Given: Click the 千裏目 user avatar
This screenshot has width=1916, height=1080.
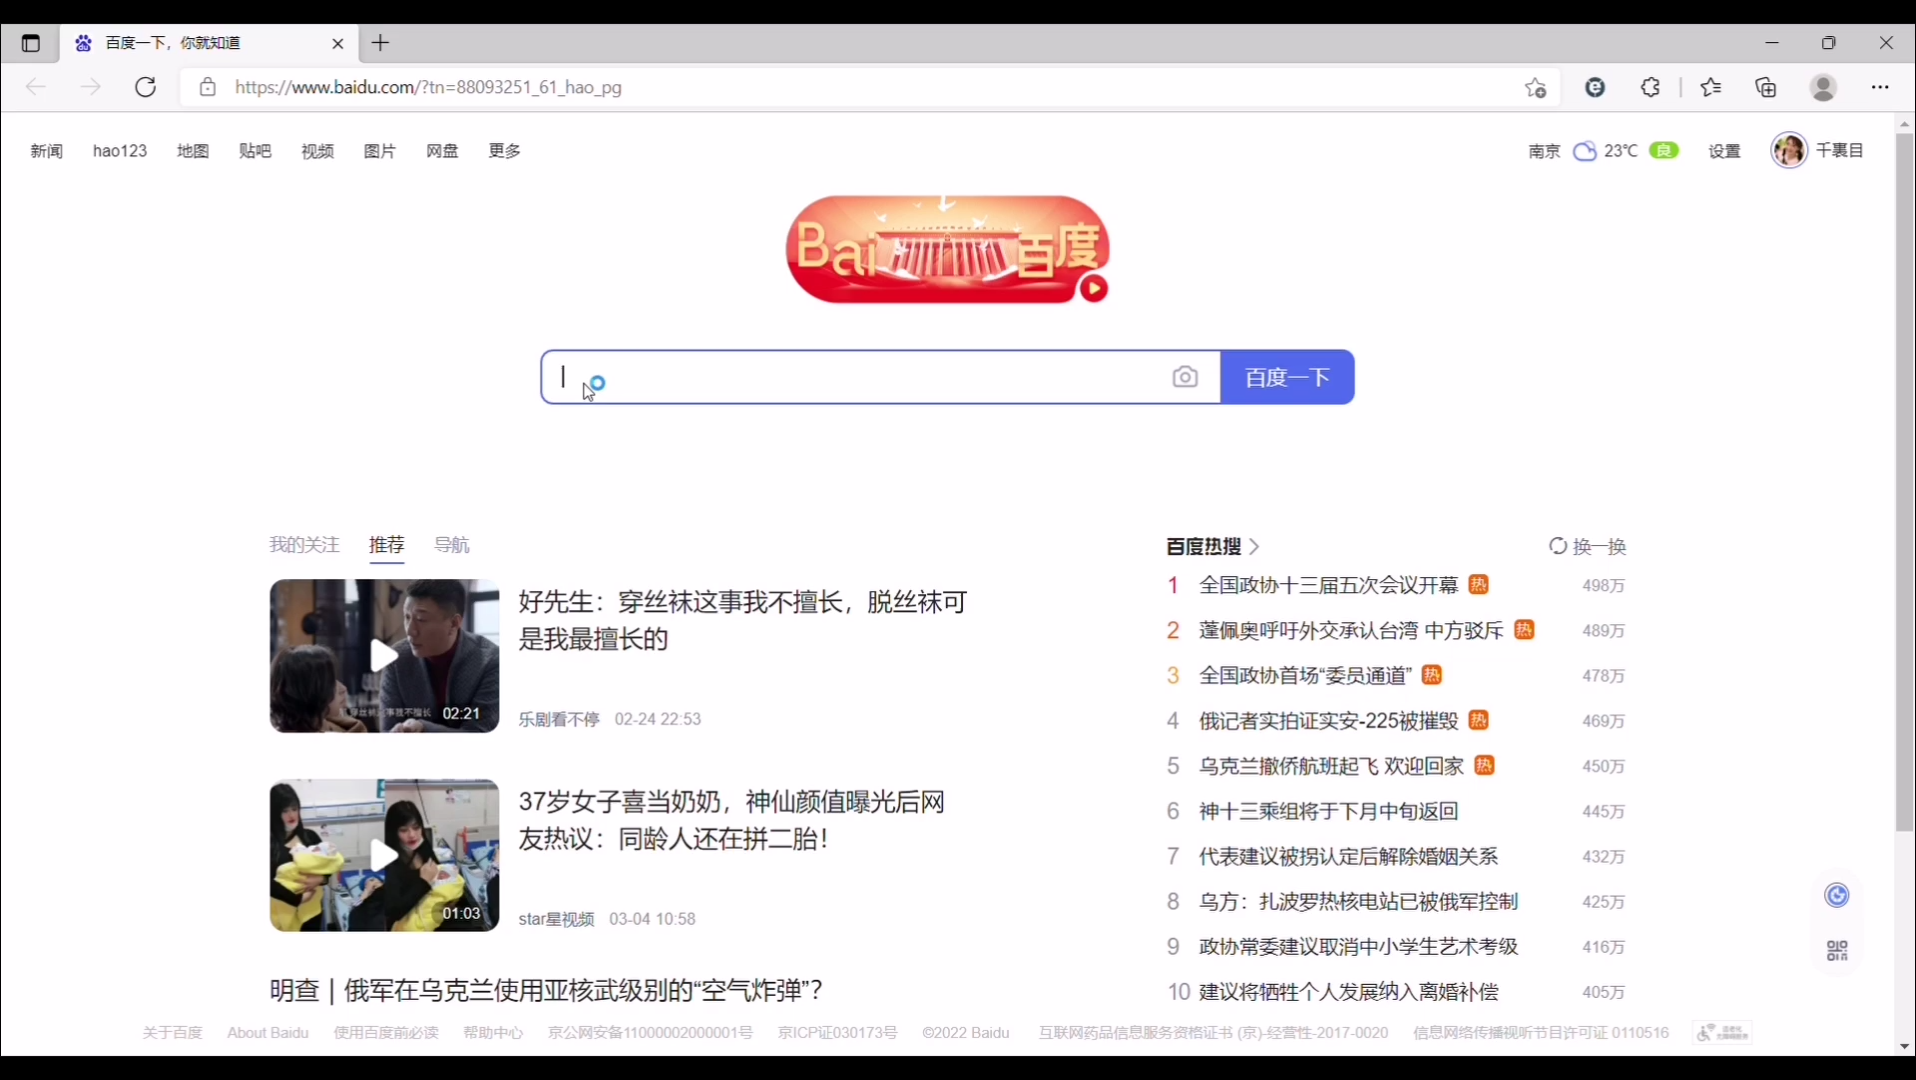Looking at the screenshot, I should click(x=1789, y=150).
